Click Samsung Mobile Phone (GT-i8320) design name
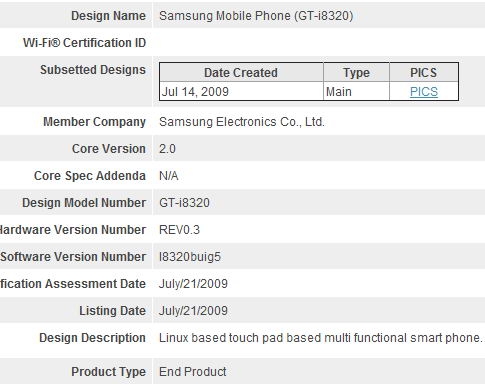 coord(256,16)
